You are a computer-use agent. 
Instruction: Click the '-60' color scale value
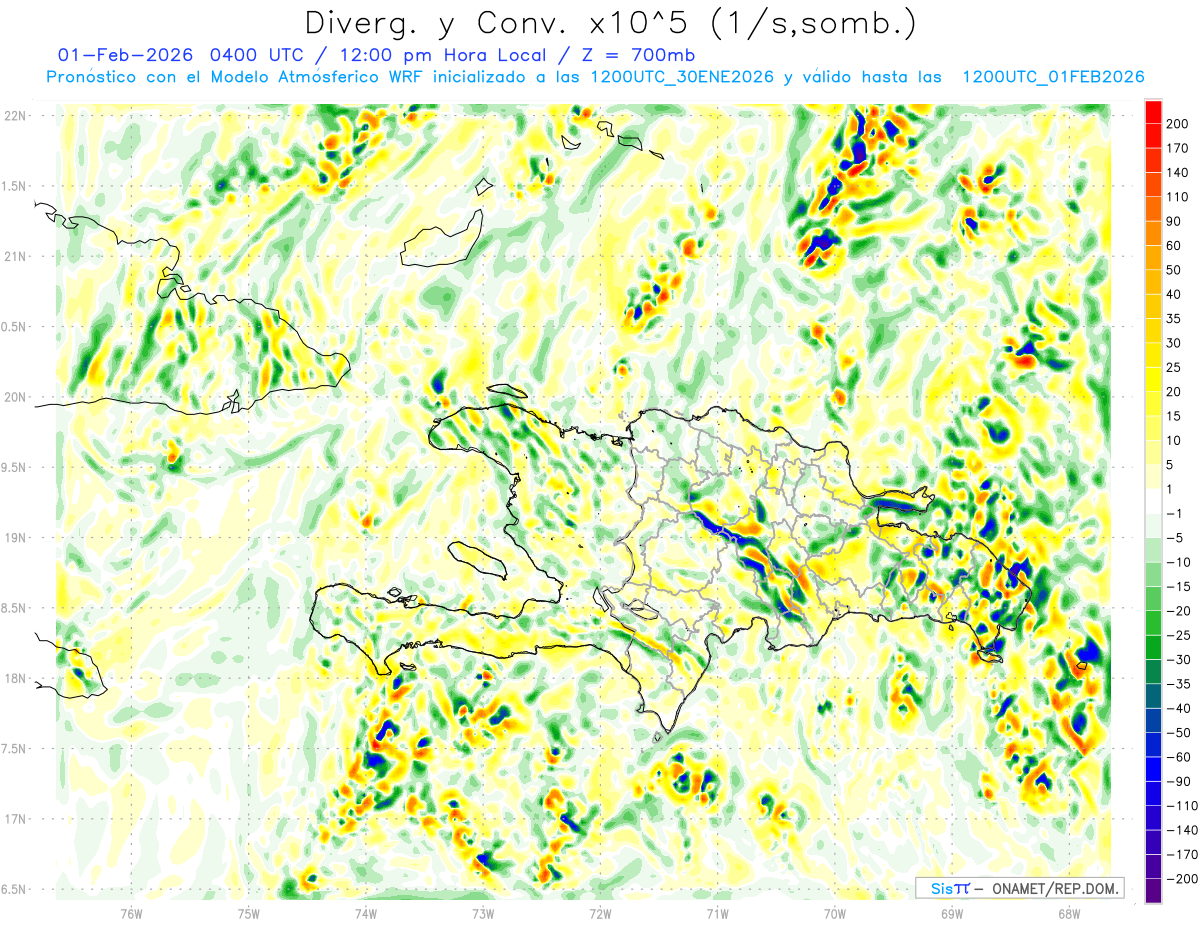[1177, 757]
